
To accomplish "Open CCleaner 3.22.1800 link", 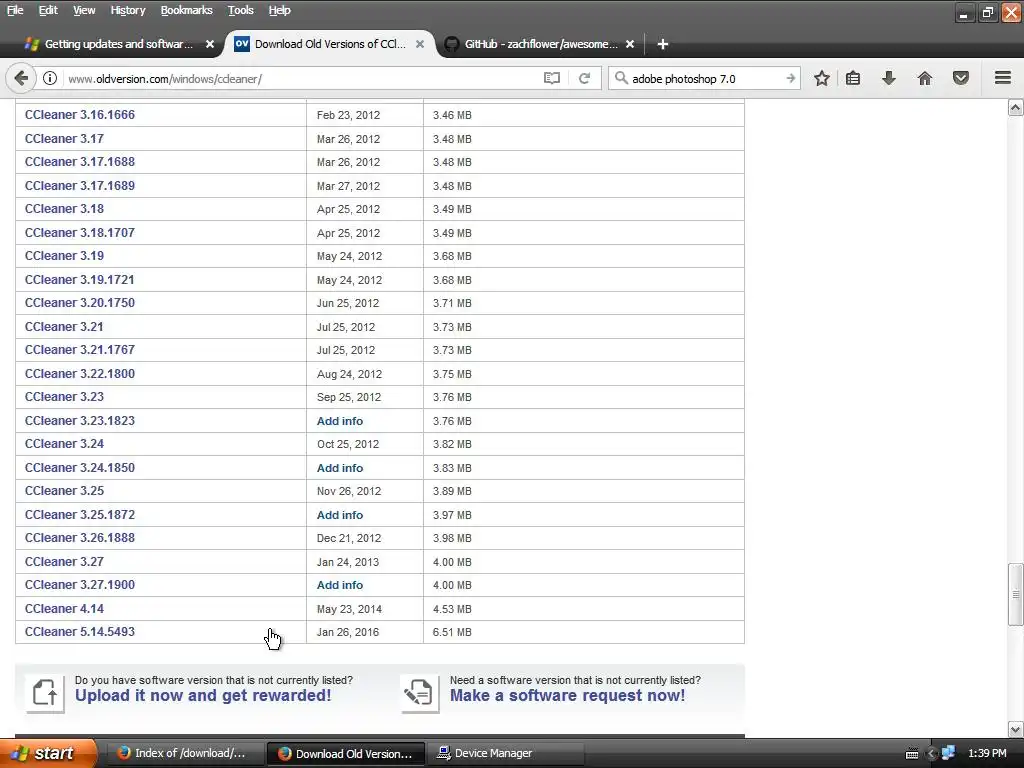I will point(80,374).
